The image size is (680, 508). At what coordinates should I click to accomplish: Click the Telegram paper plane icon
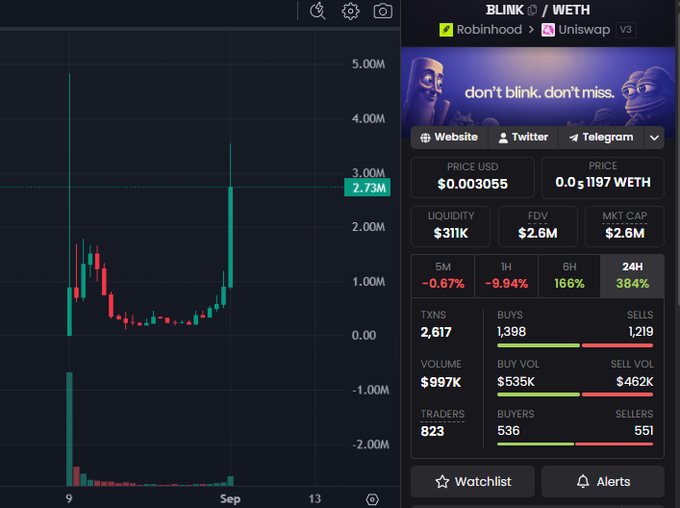(574, 138)
